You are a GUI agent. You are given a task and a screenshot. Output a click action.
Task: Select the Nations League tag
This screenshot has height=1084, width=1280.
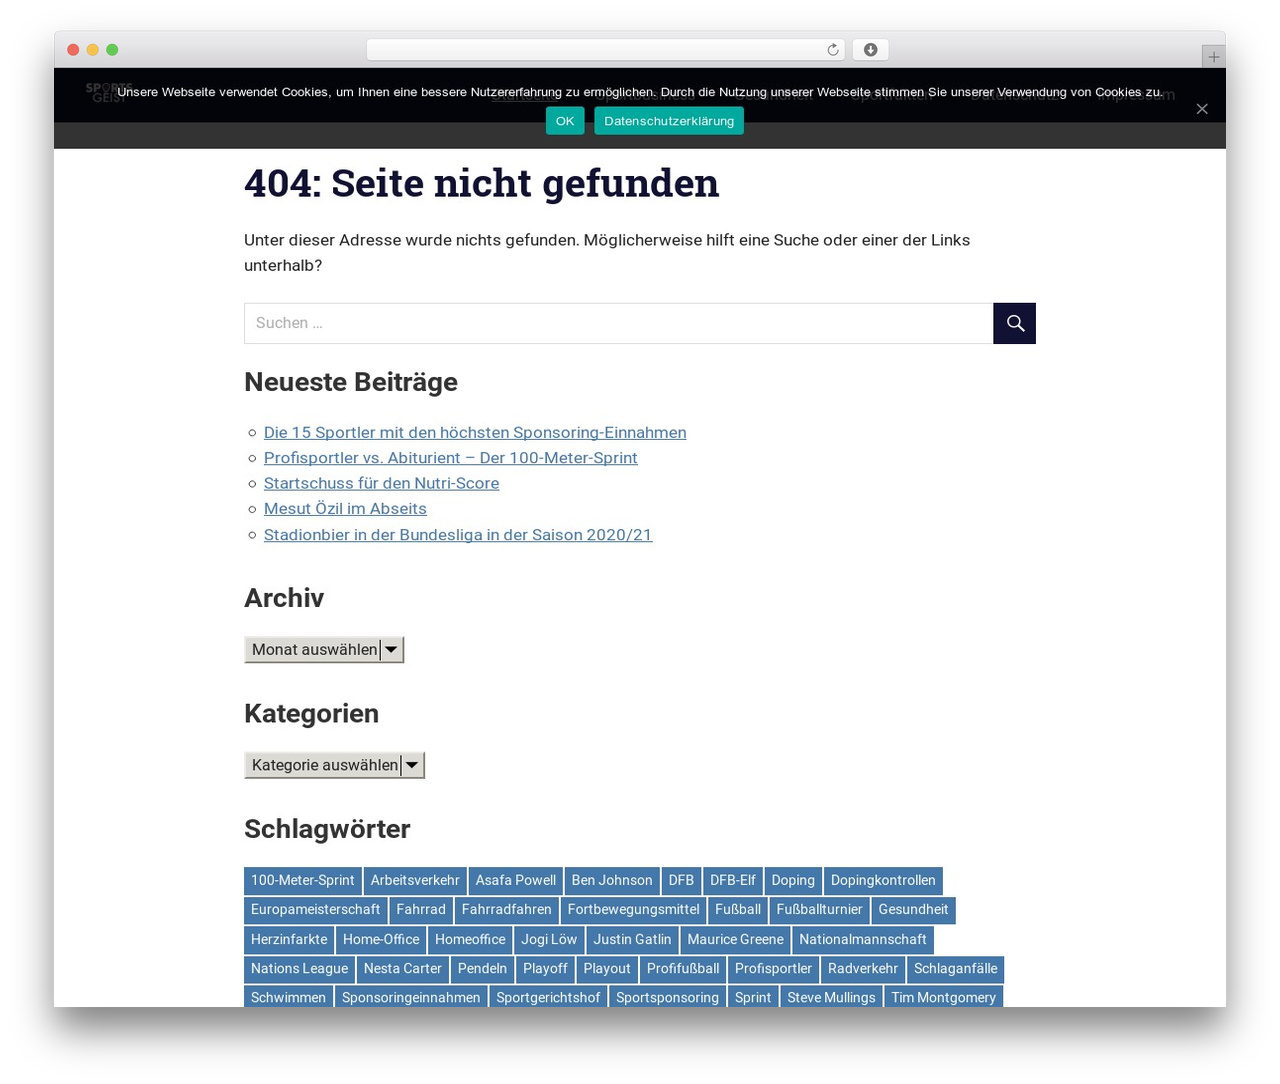point(299,969)
